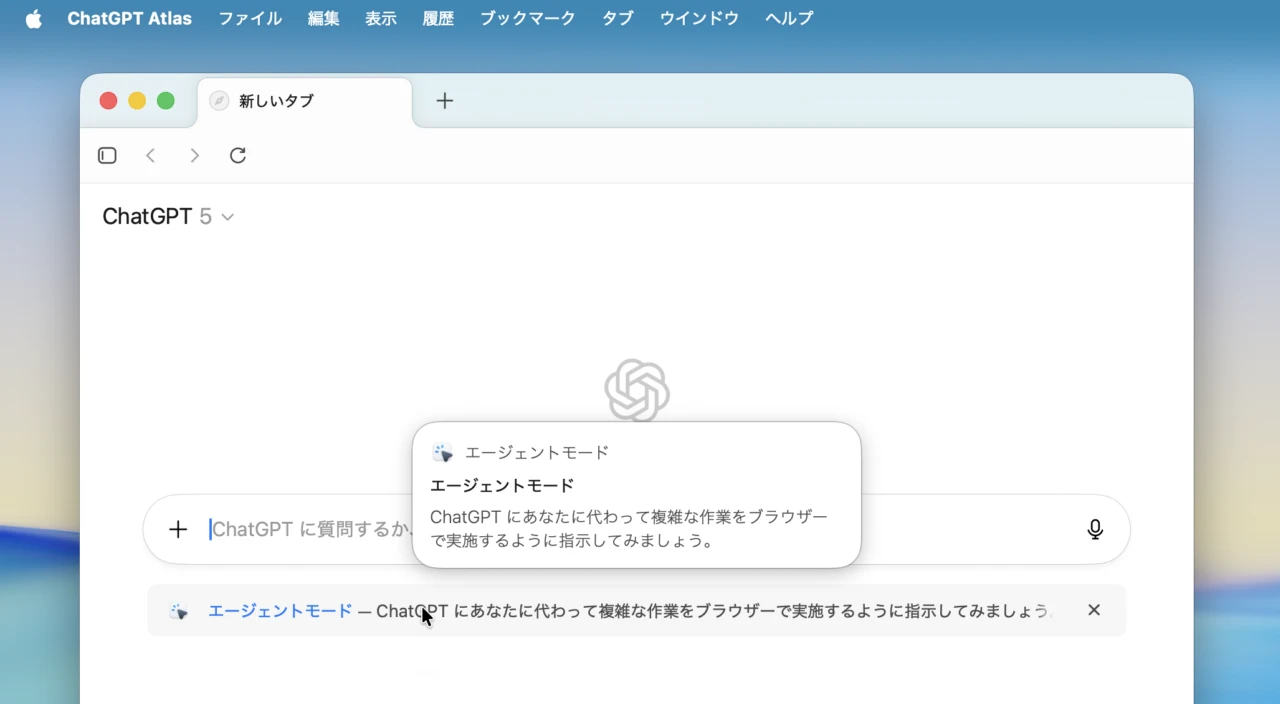Screen dimensions: 1280x704
Task: Open the ChatGPT Atlas app menu
Action: pos(129,18)
